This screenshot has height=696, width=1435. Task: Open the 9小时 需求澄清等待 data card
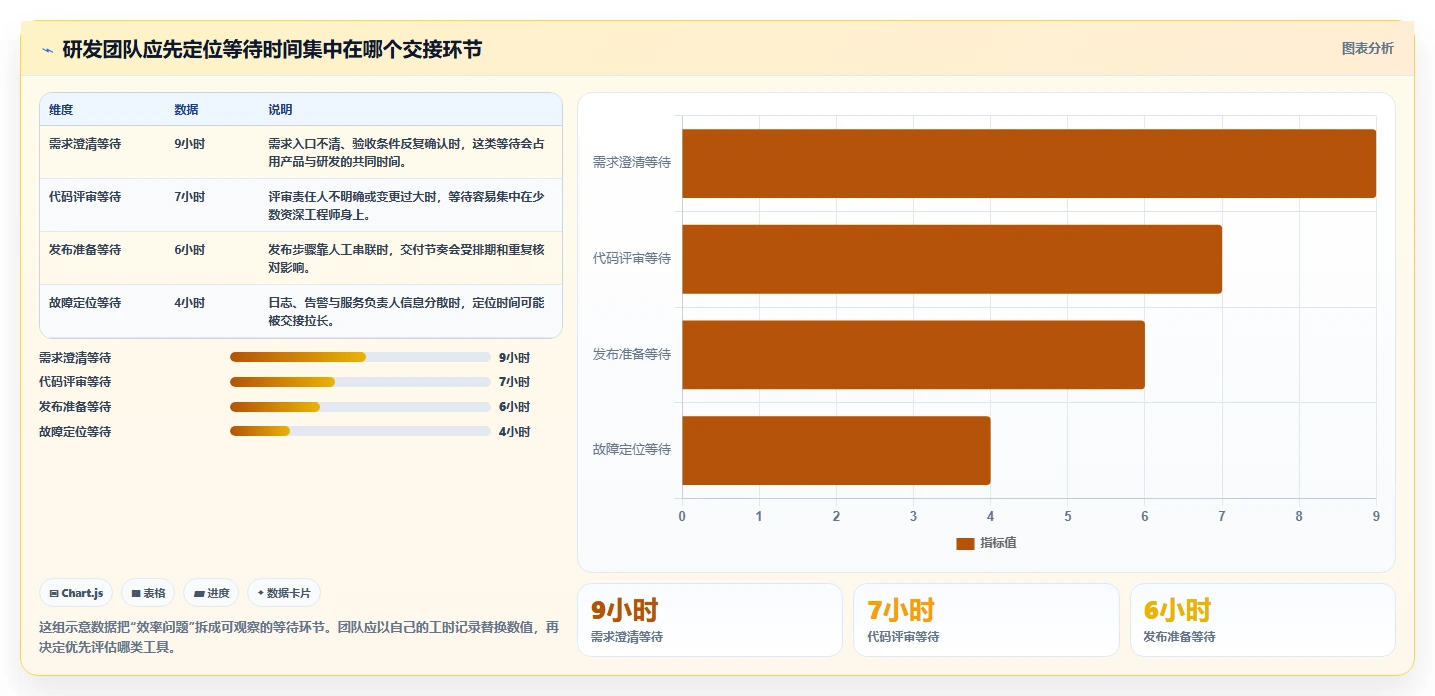coord(710,620)
